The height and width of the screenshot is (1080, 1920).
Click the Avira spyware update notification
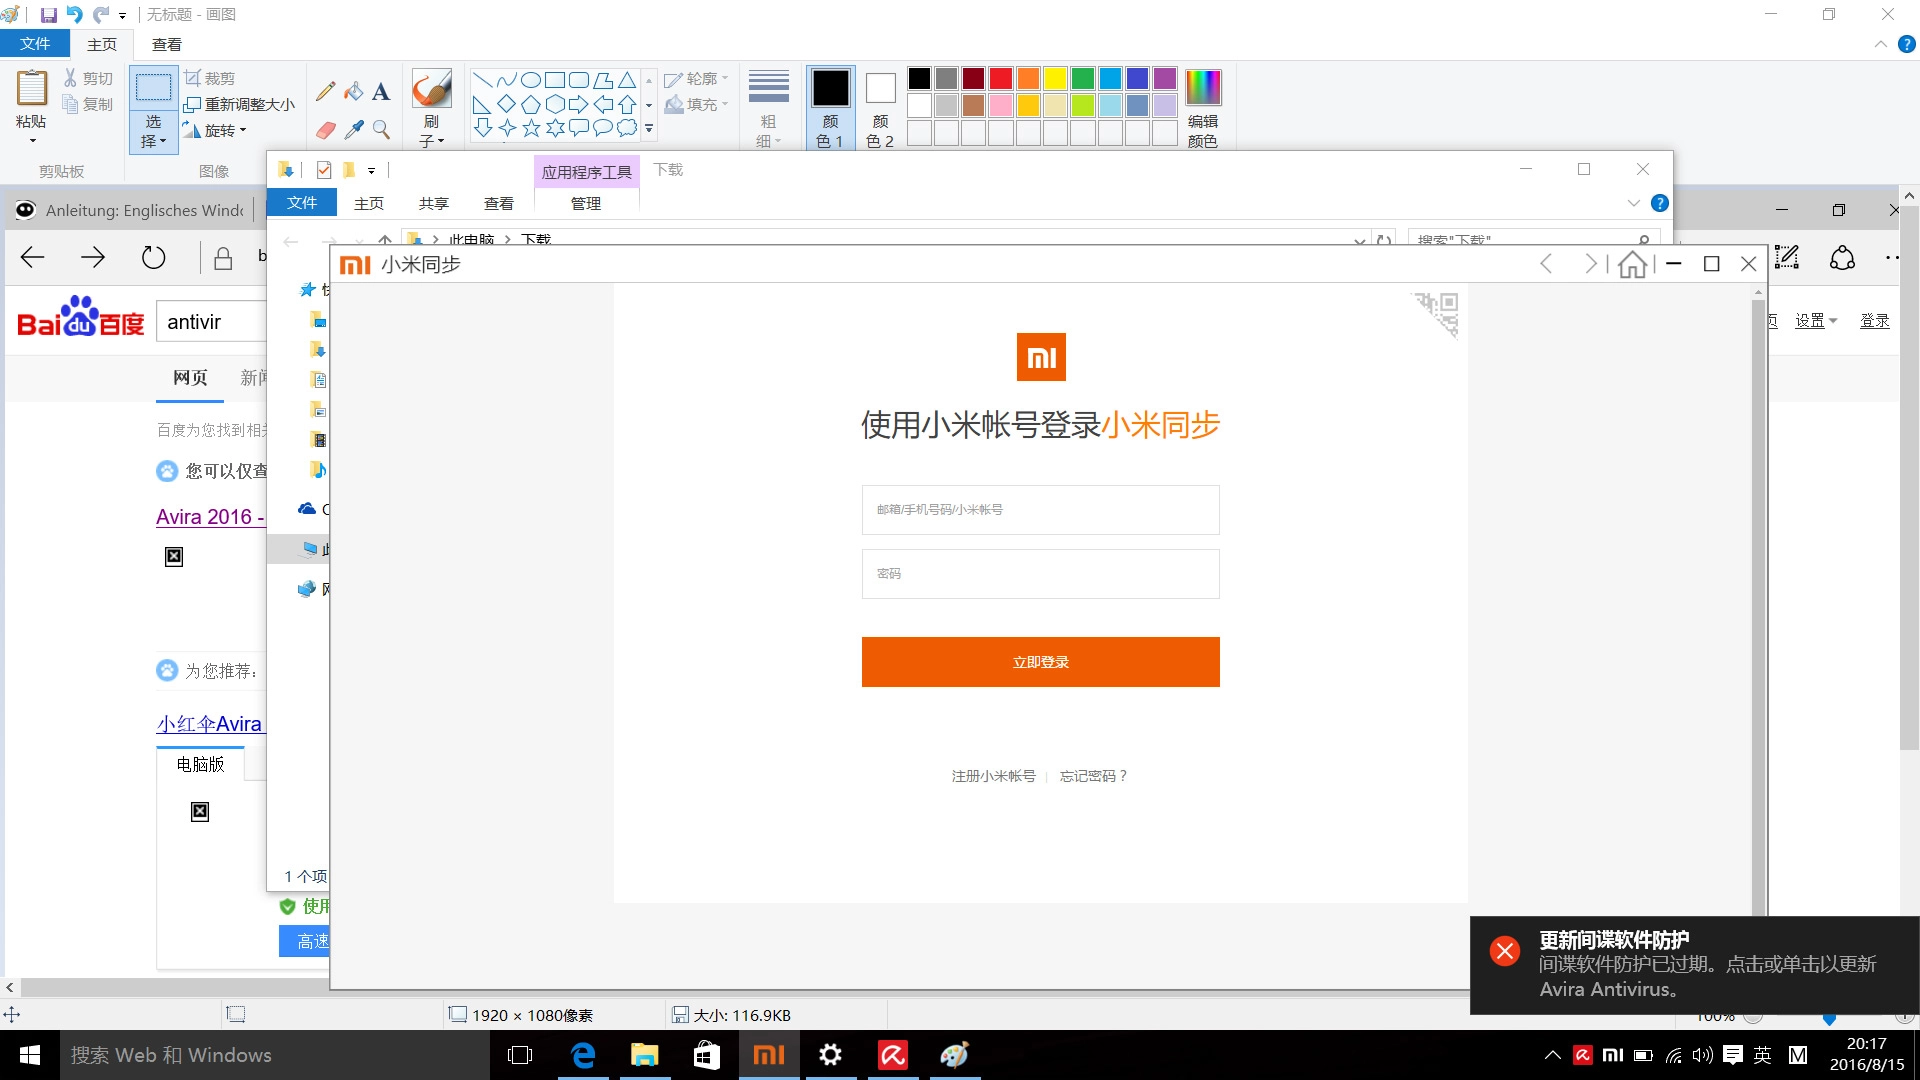coord(1694,965)
